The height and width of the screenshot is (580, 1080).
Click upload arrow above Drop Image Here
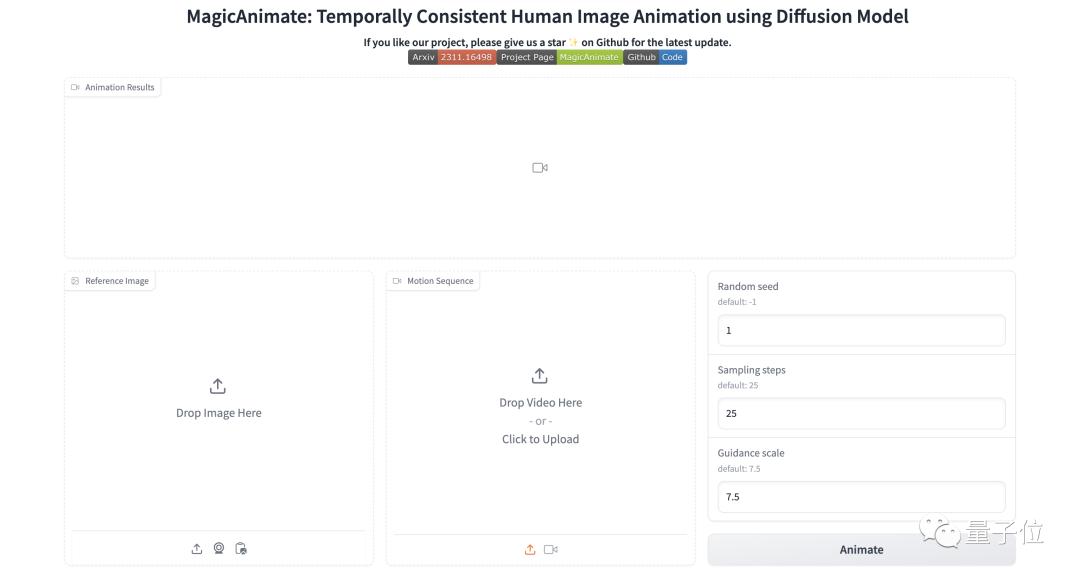[218, 387]
